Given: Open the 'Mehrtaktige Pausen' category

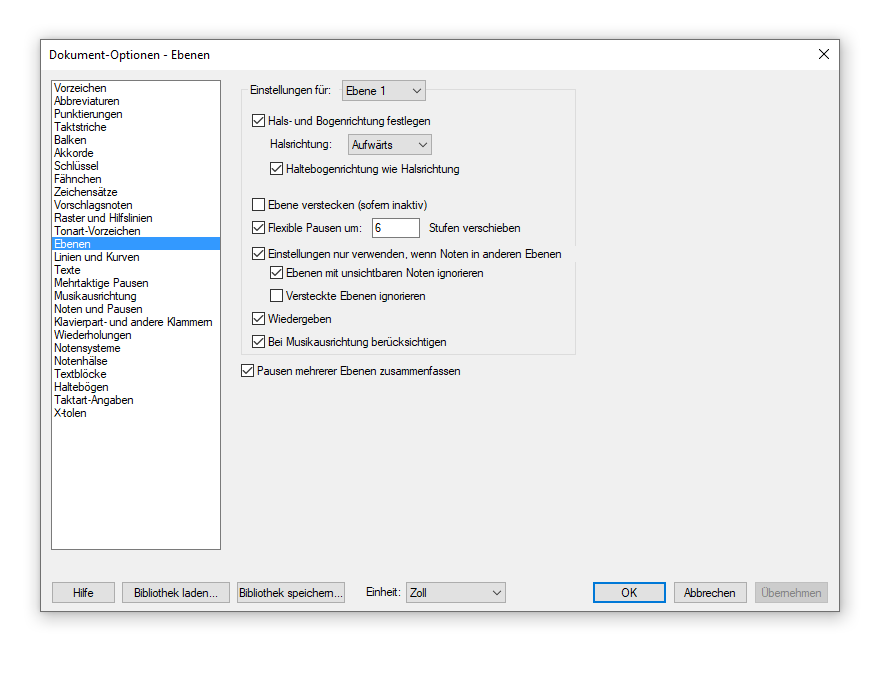Looking at the screenshot, I should tap(101, 283).
